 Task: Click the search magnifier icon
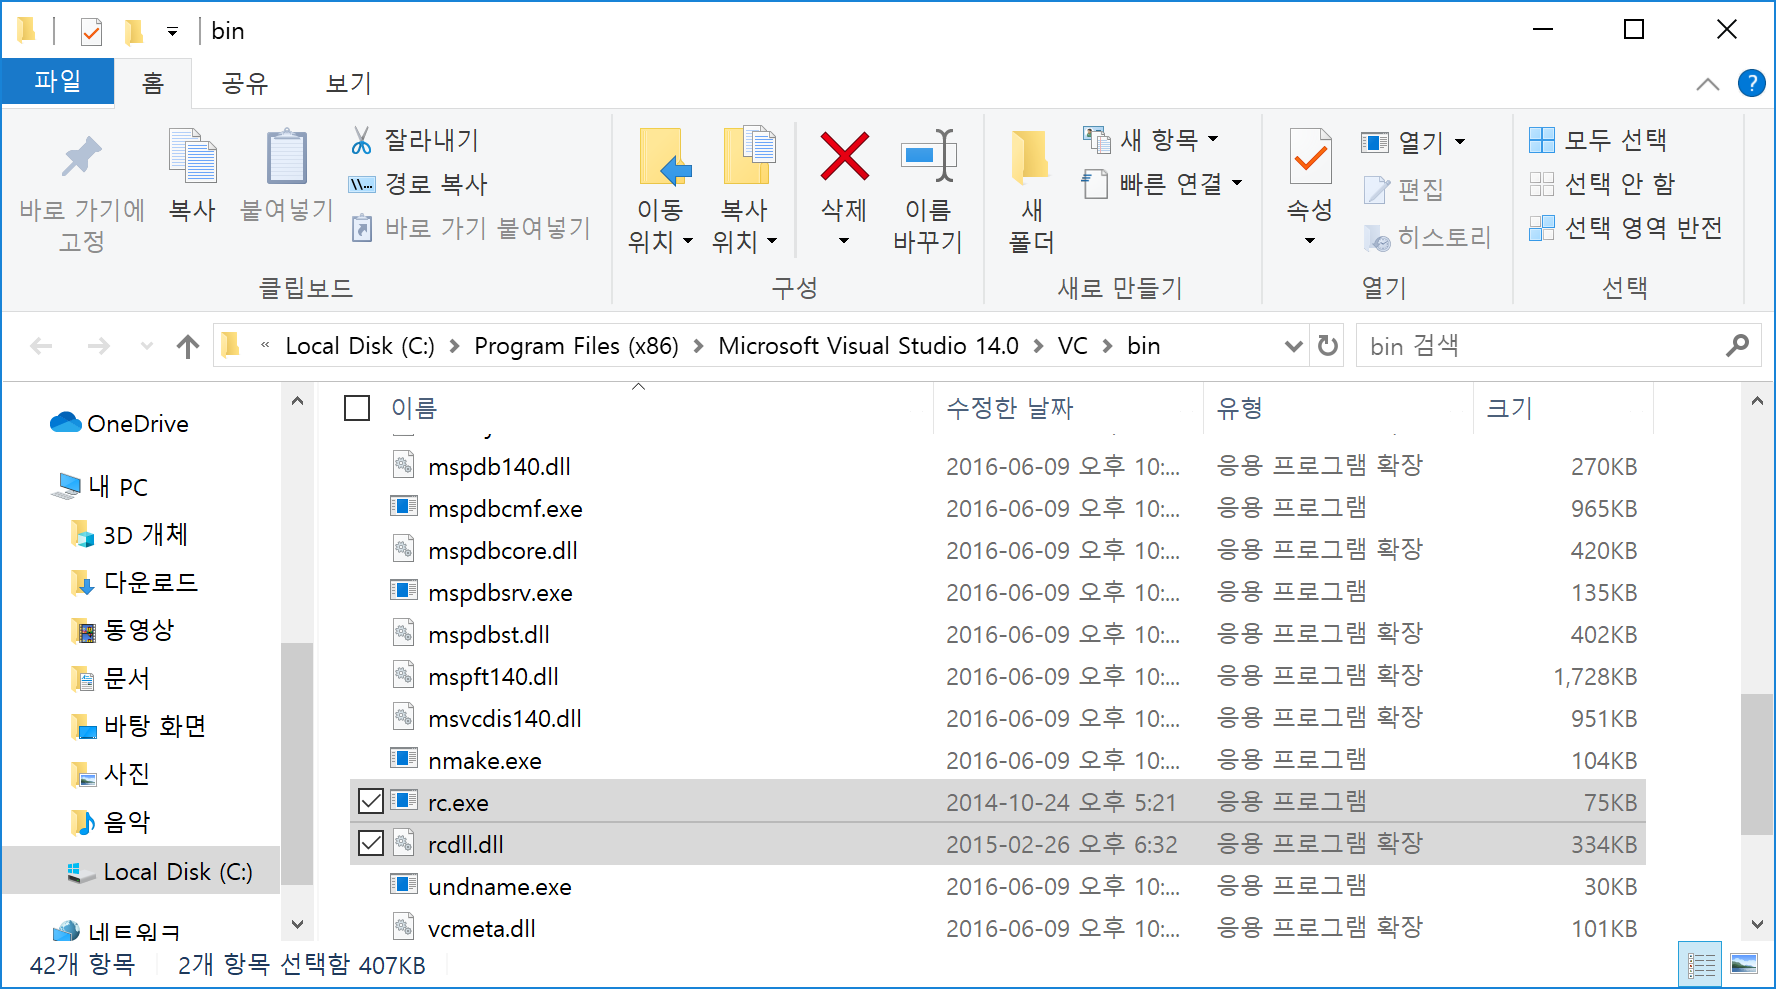click(1738, 346)
